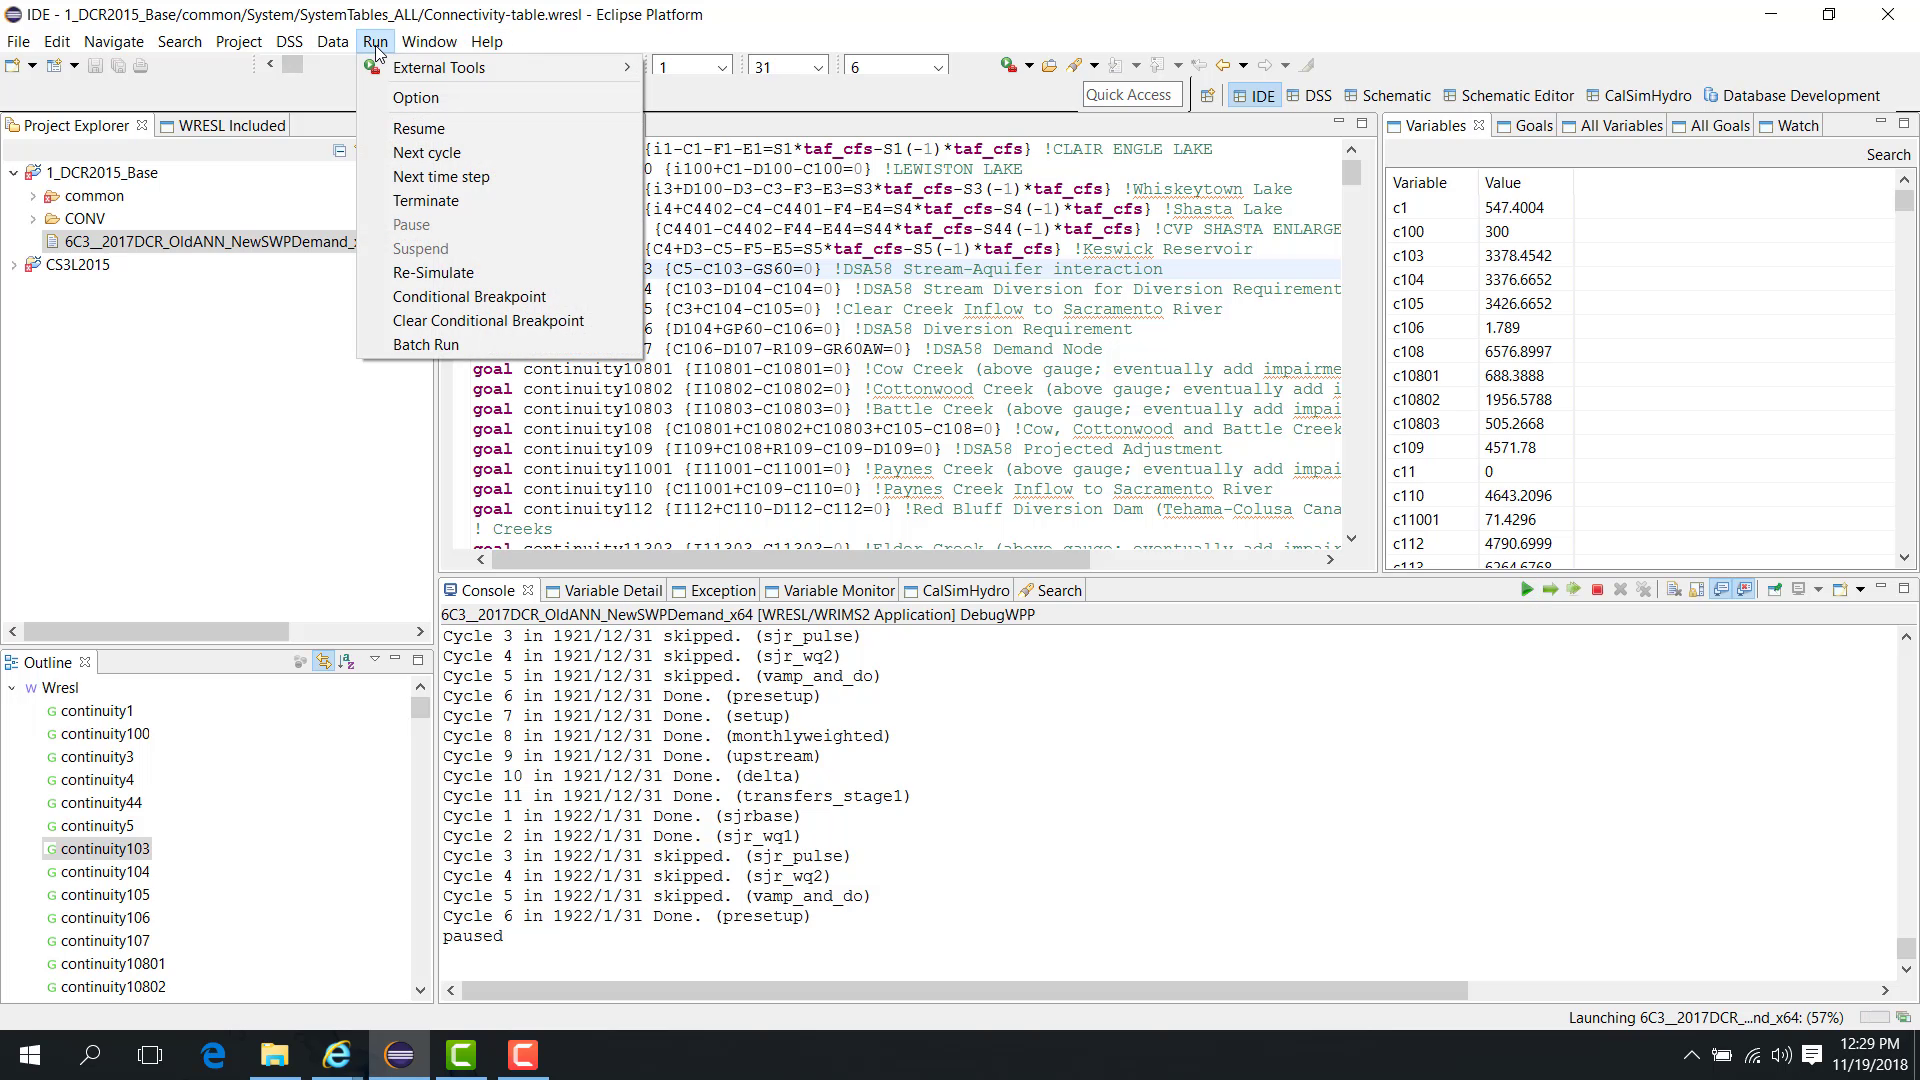Click Remove Launch gray X icon
Image resolution: width=1920 pixels, height=1080 pixels.
coord(1620,590)
